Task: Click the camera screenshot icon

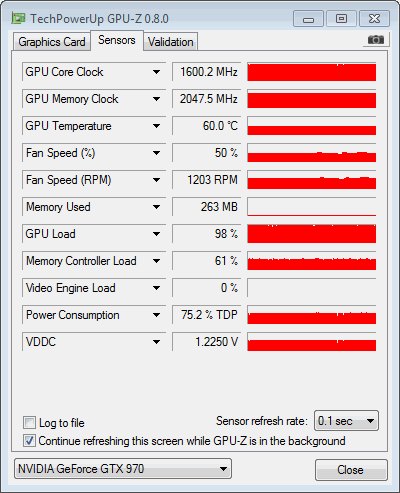Action: 376,40
